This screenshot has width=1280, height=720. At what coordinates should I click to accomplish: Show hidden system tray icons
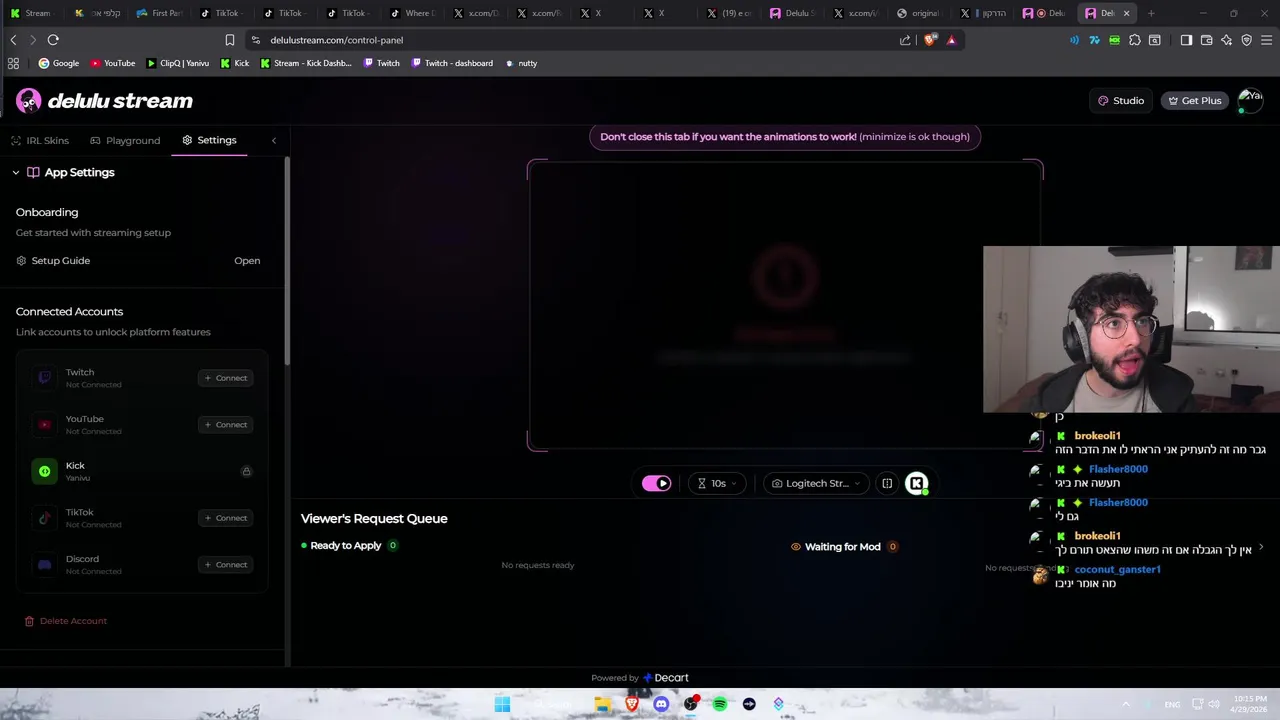[x=1126, y=704]
